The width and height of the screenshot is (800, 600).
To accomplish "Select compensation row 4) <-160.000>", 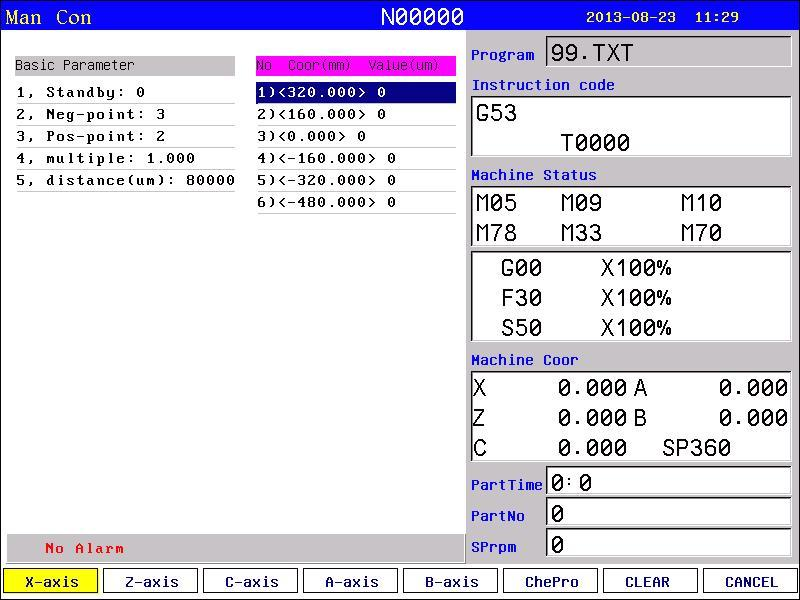I will point(356,158).
